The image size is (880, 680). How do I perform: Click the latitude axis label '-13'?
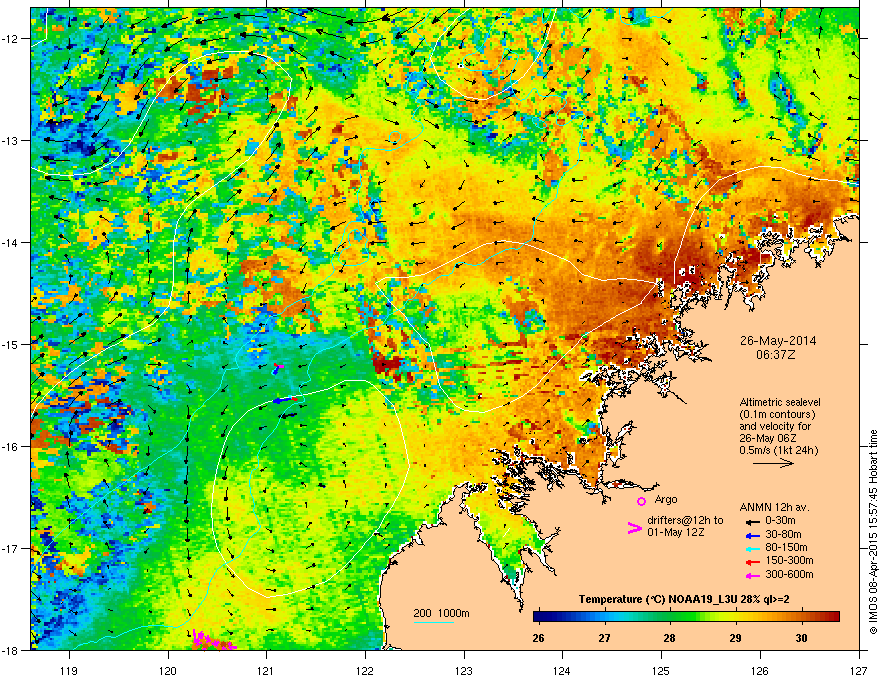10,141
